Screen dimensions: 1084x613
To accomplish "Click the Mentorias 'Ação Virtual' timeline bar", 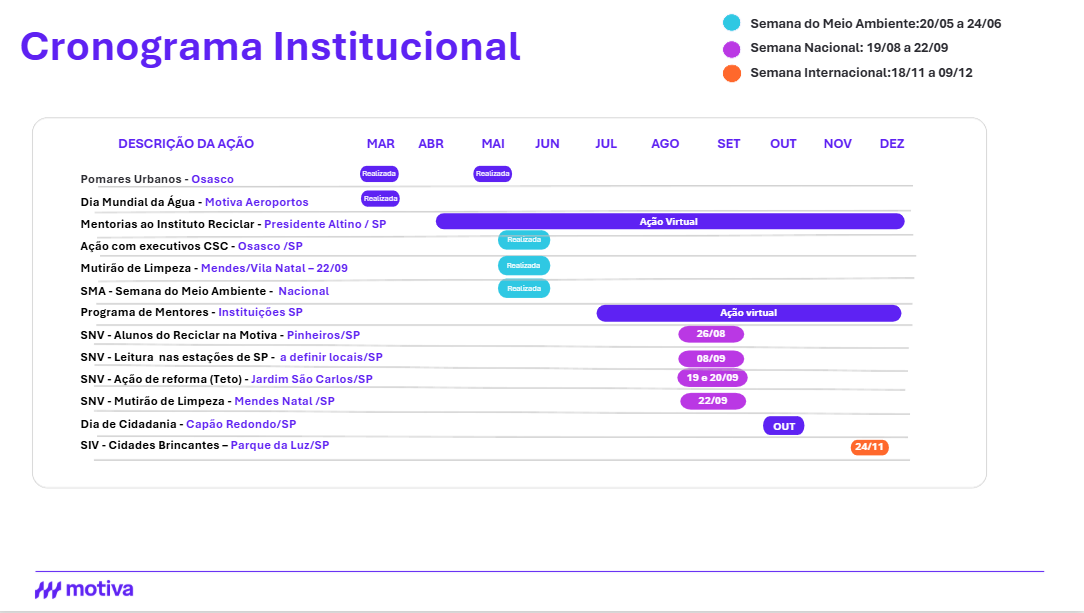I will coord(670,221).
